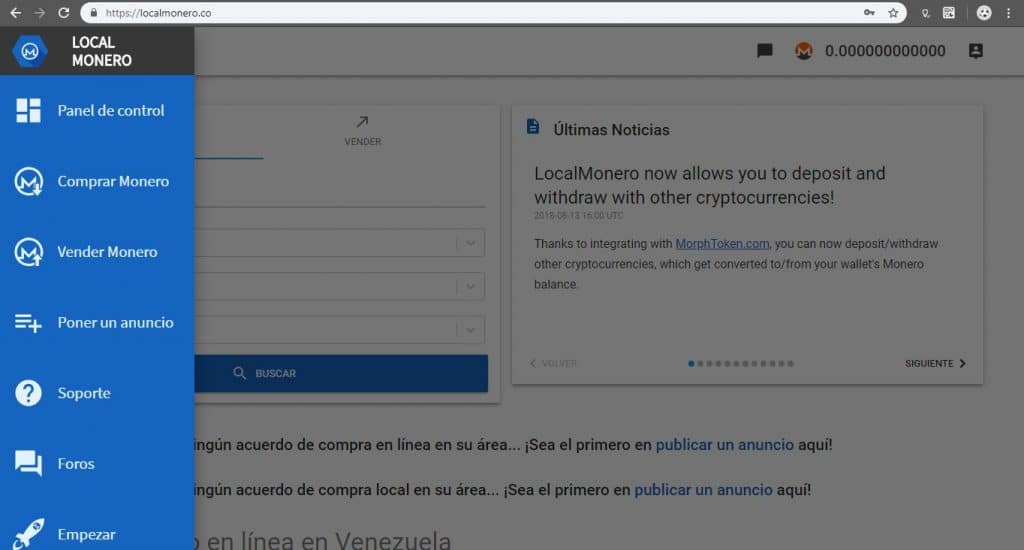Click the pin extension icon in the browser toolbar
This screenshot has height=550, width=1024.
(x=925, y=13)
